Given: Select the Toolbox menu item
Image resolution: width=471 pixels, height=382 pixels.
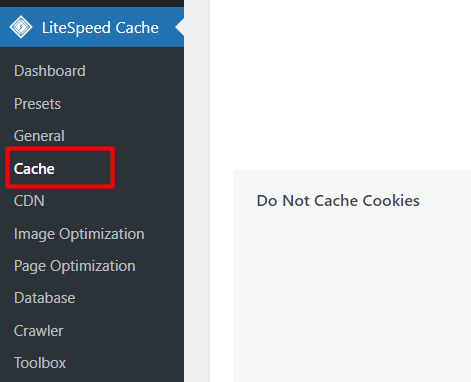Looking at the screenshot, I should (40, 363).
